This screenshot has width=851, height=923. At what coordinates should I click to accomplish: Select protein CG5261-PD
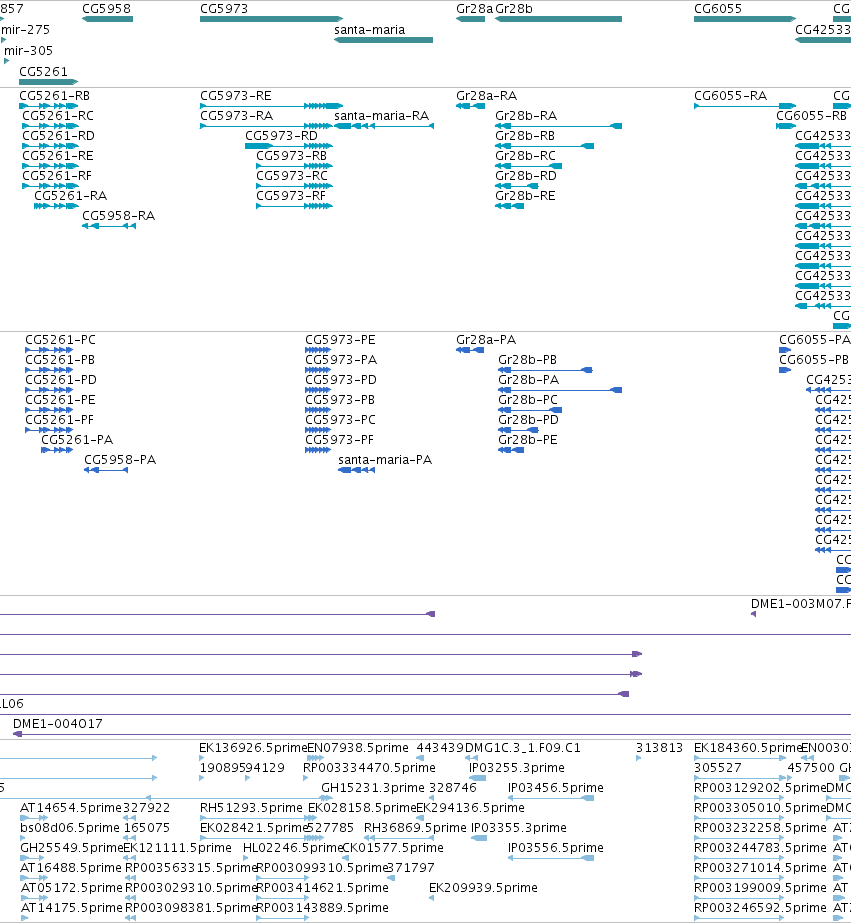click(x=61, y=380)
